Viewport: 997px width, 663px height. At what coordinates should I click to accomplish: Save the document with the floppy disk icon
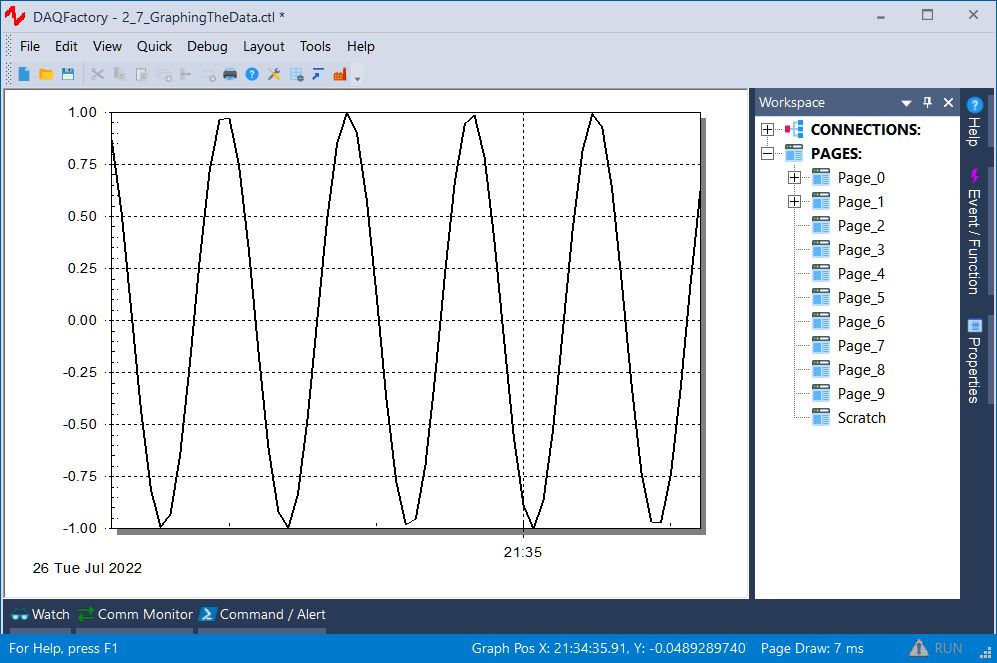click(x=68, y=74)
